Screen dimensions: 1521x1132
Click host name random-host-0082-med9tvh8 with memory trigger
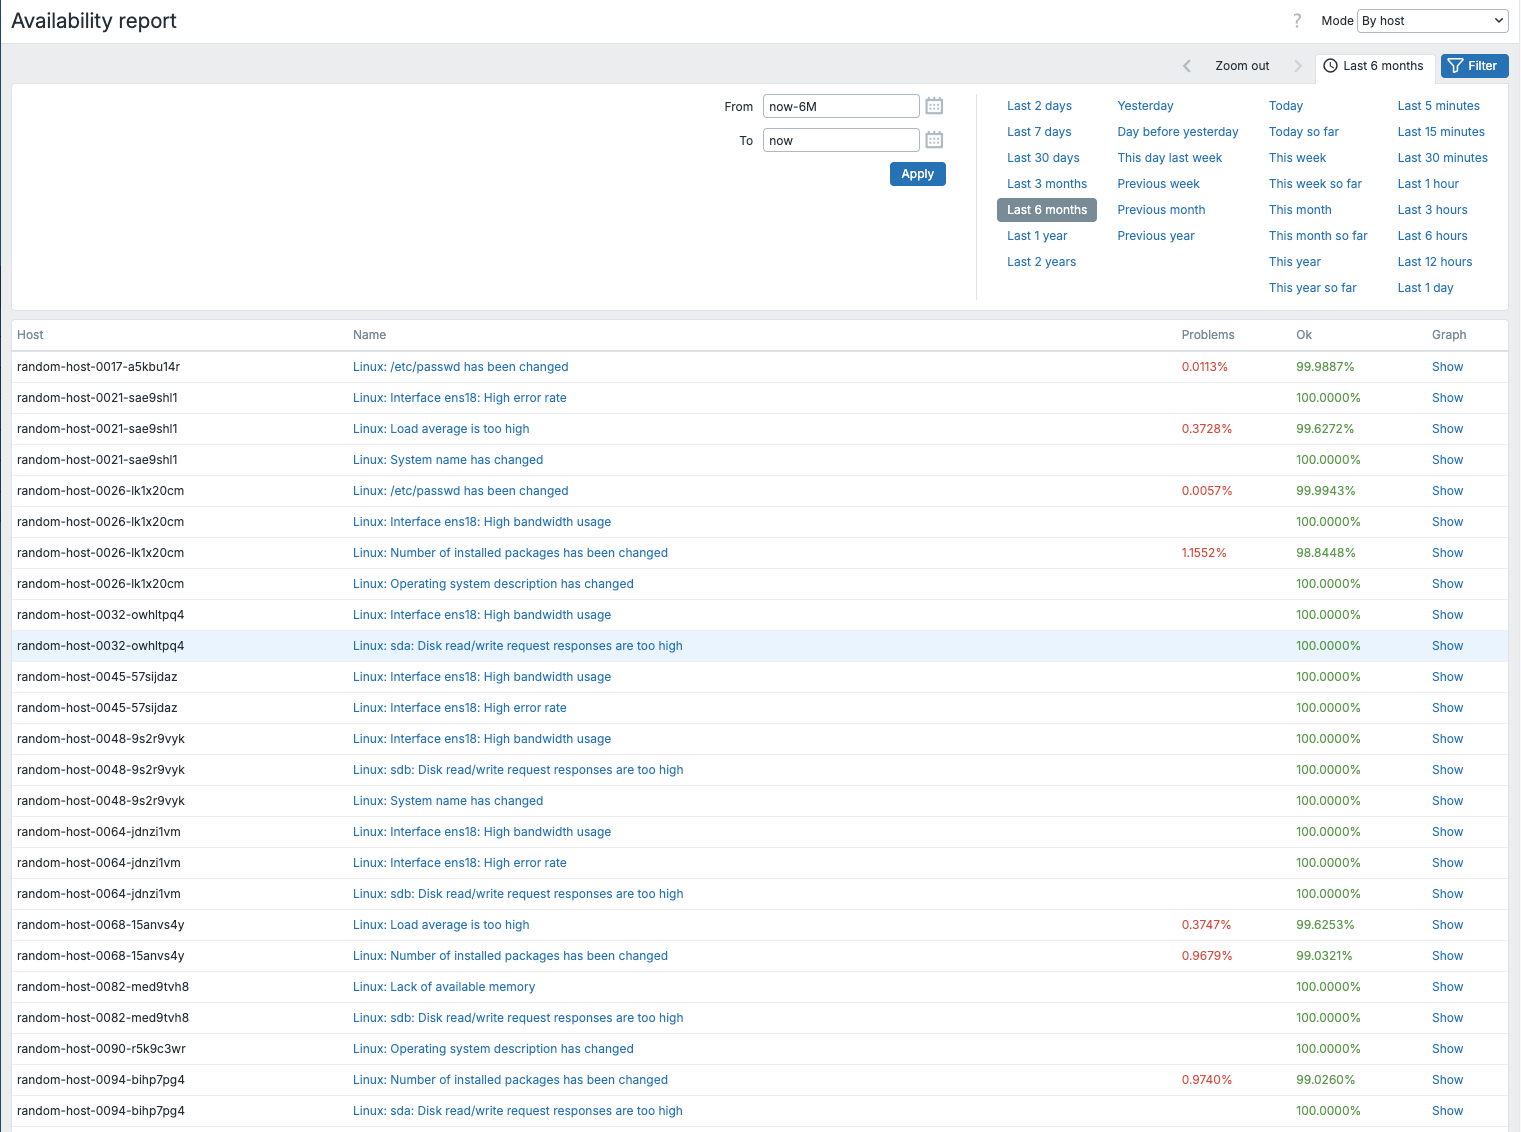(x=103, y=987)
